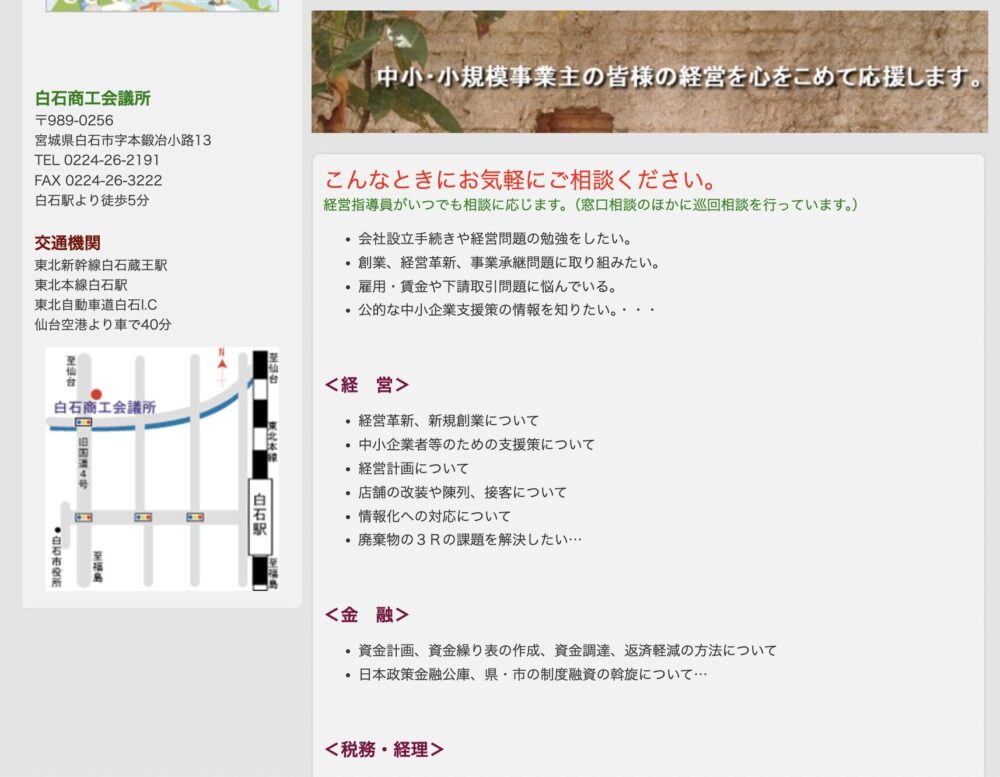Click the red location dot on map
Viewport: 1000px width, 777px height.
[x=96, y=394]
